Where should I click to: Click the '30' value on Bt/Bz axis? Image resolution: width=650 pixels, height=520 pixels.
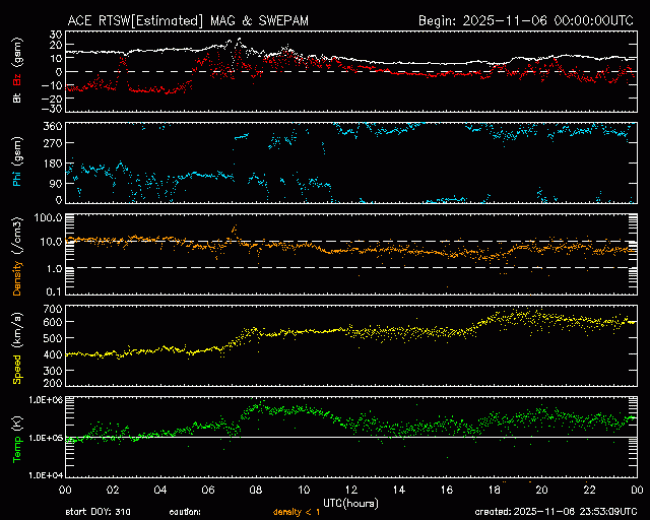point(56,34)
